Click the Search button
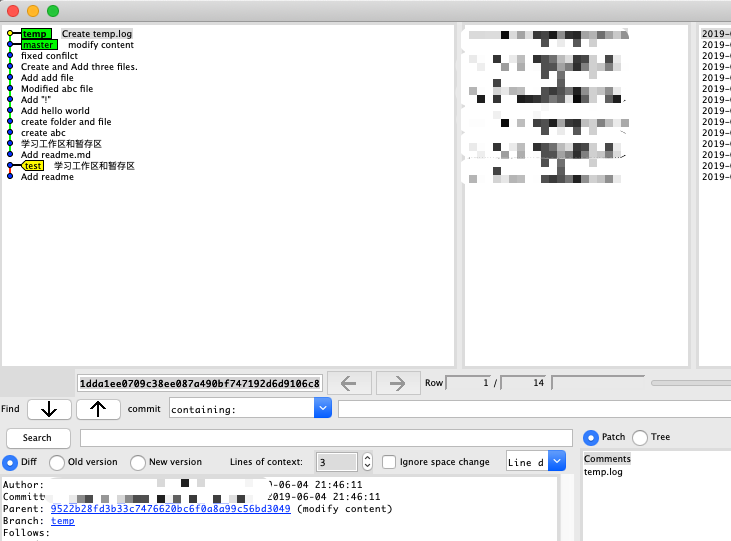This screenshot has height=541, width=731. click(x=38, y=438)
